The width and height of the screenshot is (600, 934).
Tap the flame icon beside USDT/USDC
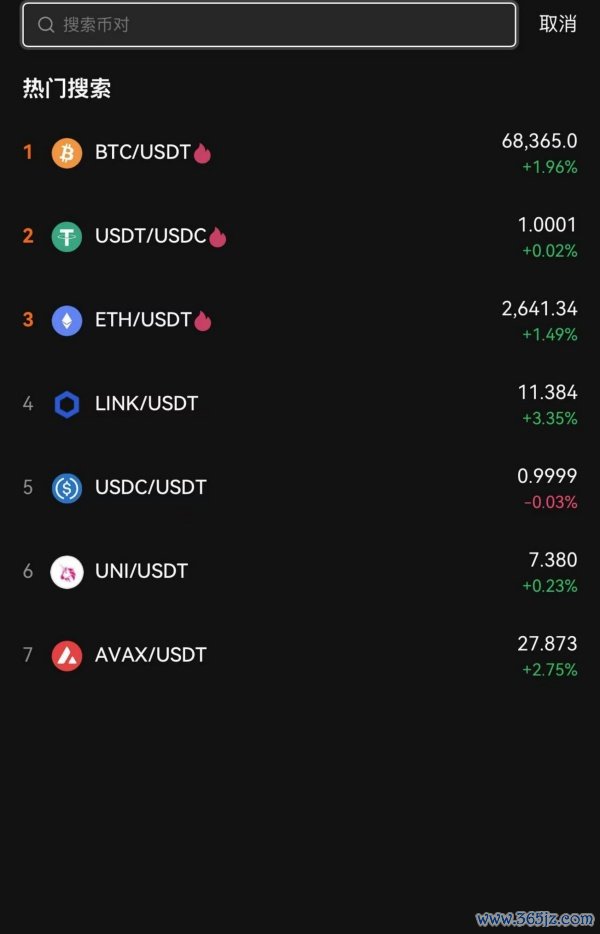coord(218,237)
